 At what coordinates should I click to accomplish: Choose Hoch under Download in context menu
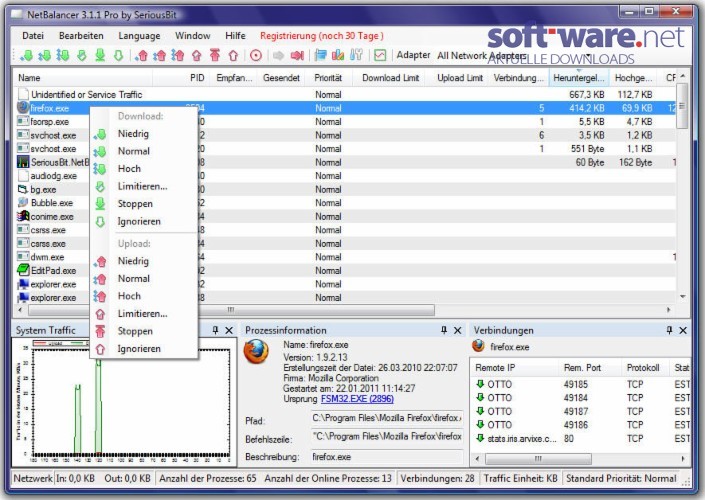[x=144, y=169]
